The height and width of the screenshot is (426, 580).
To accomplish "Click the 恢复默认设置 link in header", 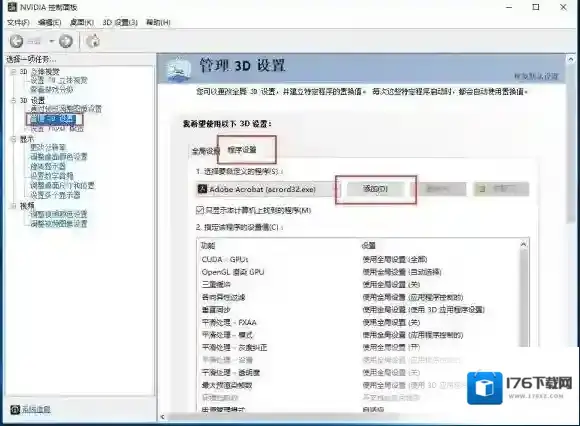I will pyautogui.click(x=536, y=76).
